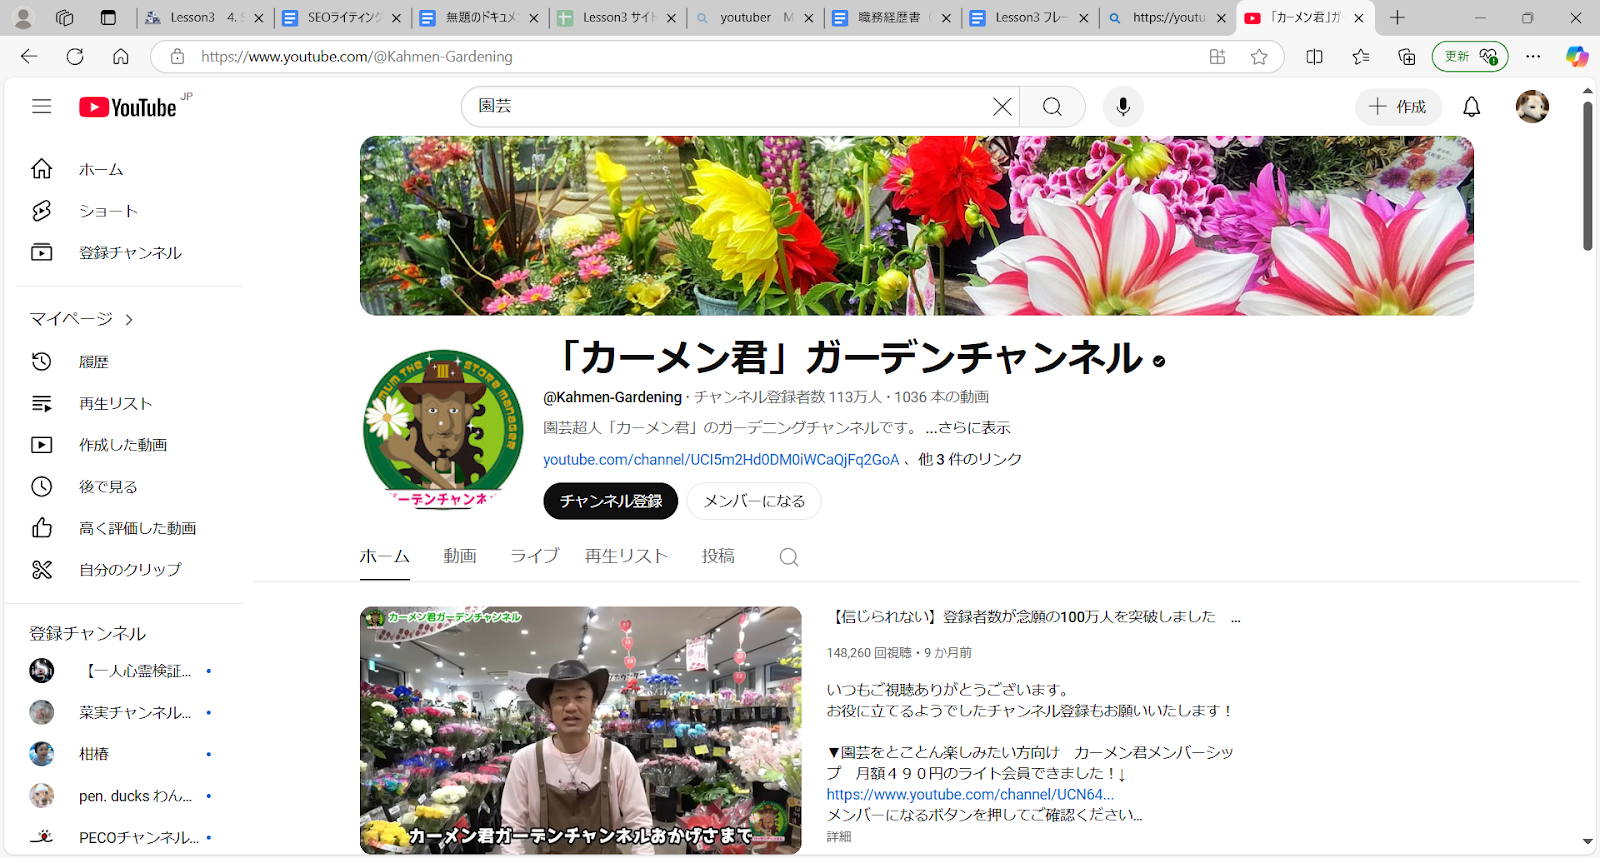Expand video description 詳細

tap(839, 836)
